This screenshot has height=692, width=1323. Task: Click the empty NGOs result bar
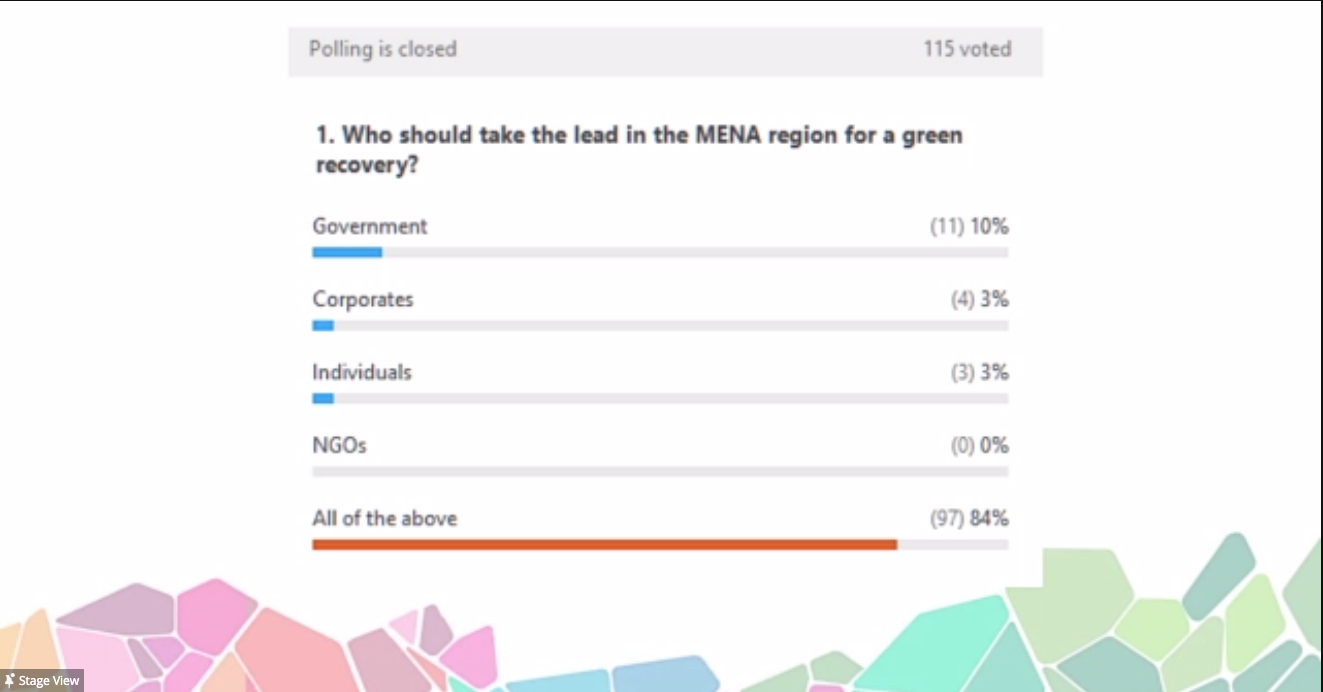click(x=660, y=471)
